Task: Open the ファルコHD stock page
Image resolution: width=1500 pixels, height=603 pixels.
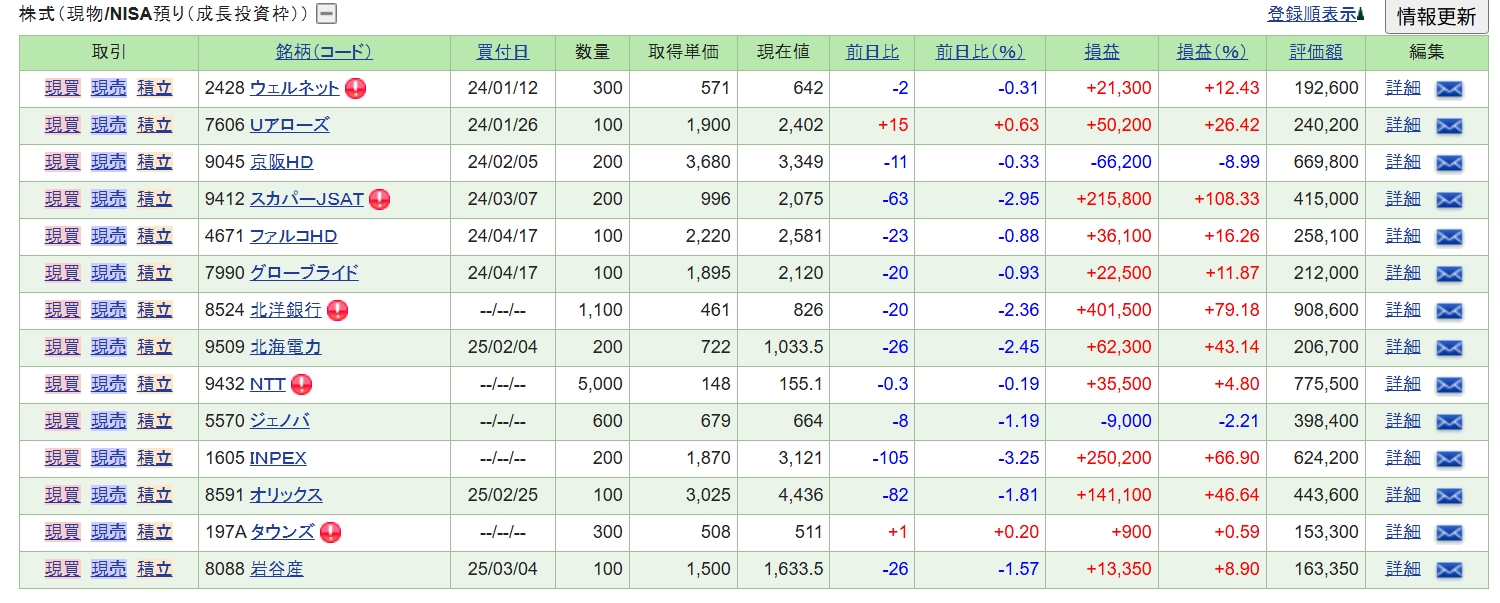Action: (x=293, y=236)
